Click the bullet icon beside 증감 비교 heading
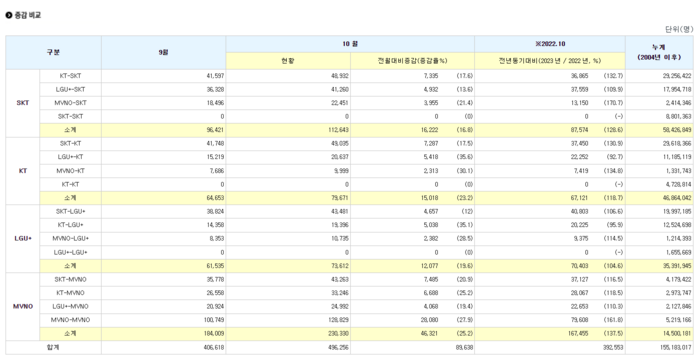The width and height of the screenshot is (700, 363). (x=9, y=15)
